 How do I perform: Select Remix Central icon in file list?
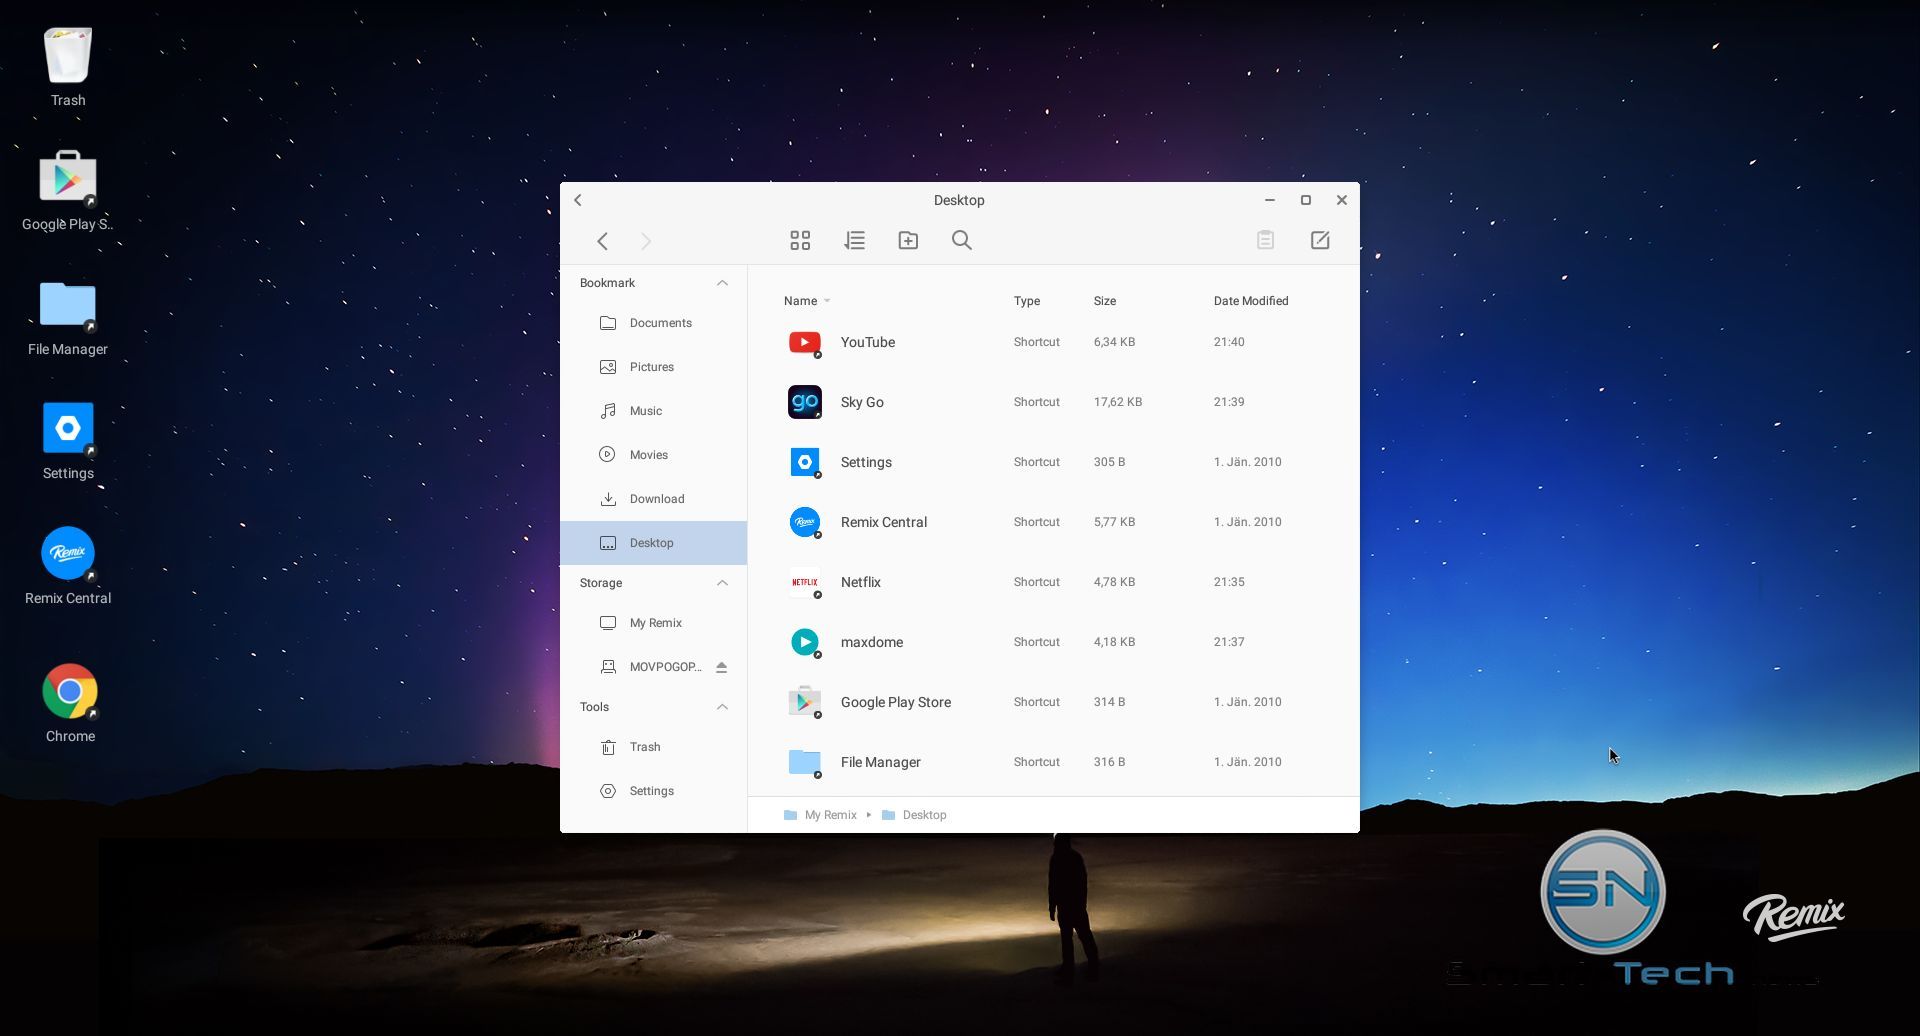(805, 522)
